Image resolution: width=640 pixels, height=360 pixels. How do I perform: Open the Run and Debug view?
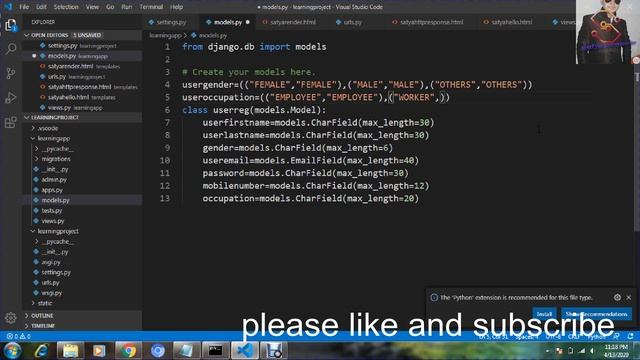pos(11,98)
